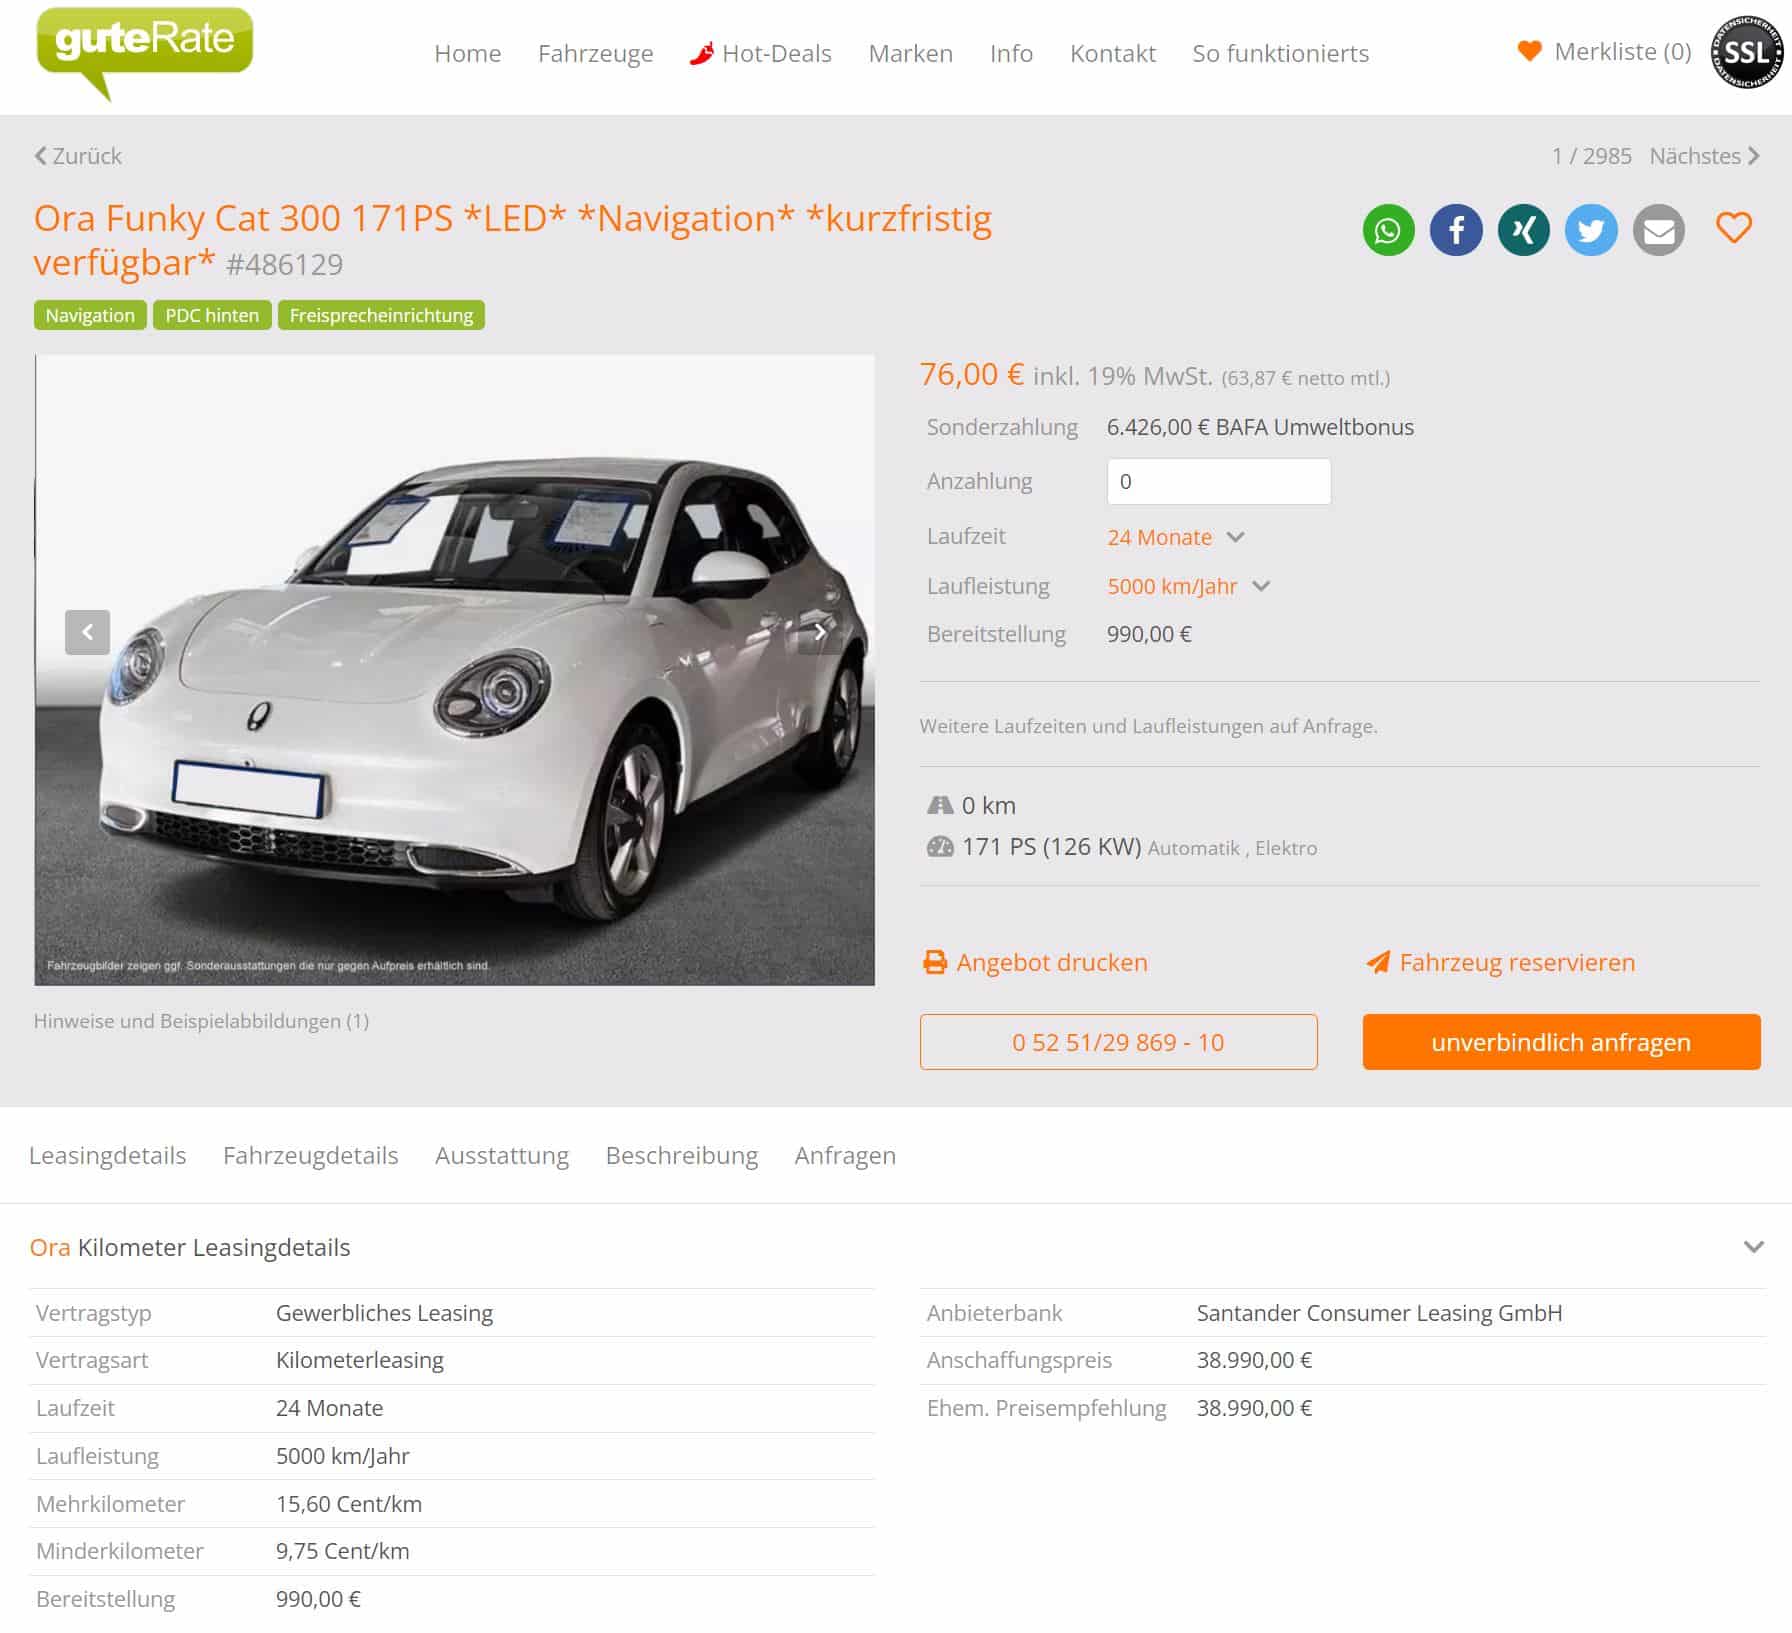Share listing on Facebook icon

tap(1456, 230)
